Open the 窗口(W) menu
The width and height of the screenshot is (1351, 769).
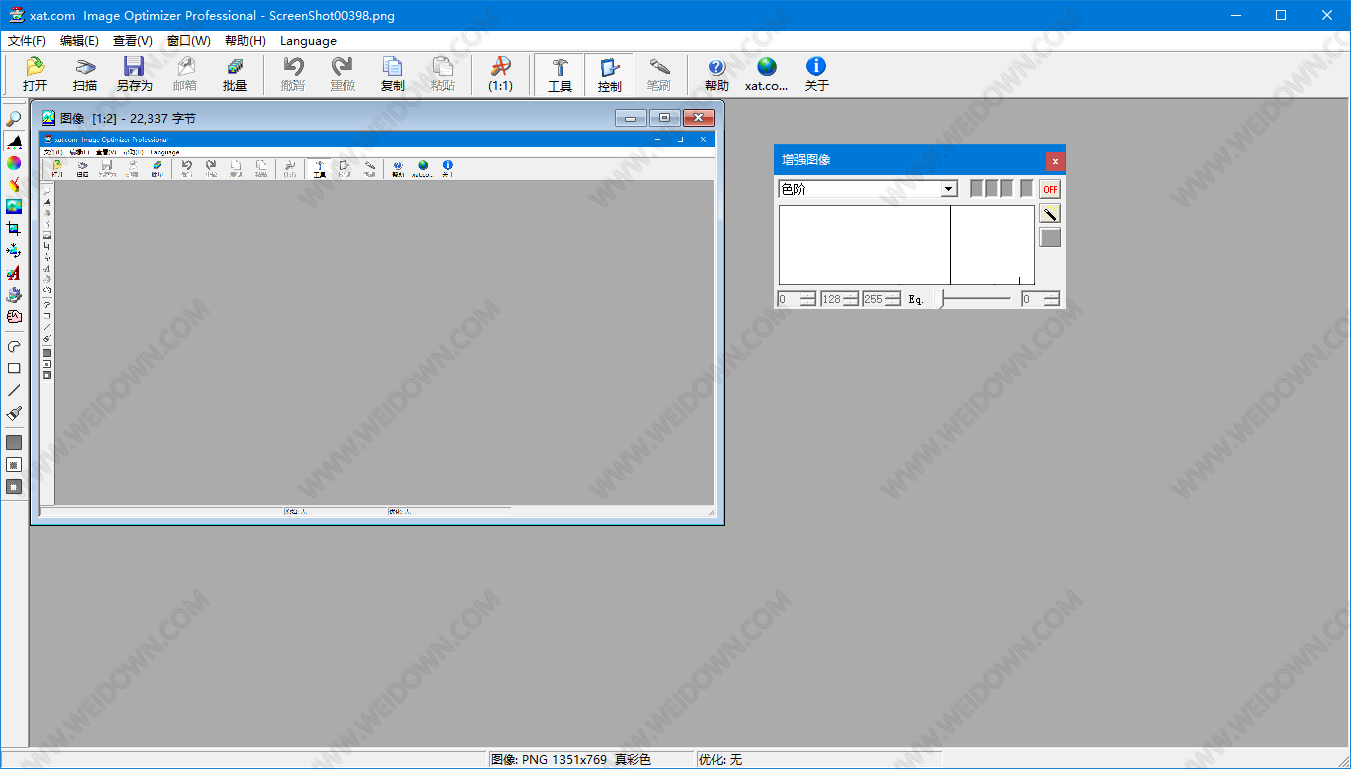(x=189, y=41)
